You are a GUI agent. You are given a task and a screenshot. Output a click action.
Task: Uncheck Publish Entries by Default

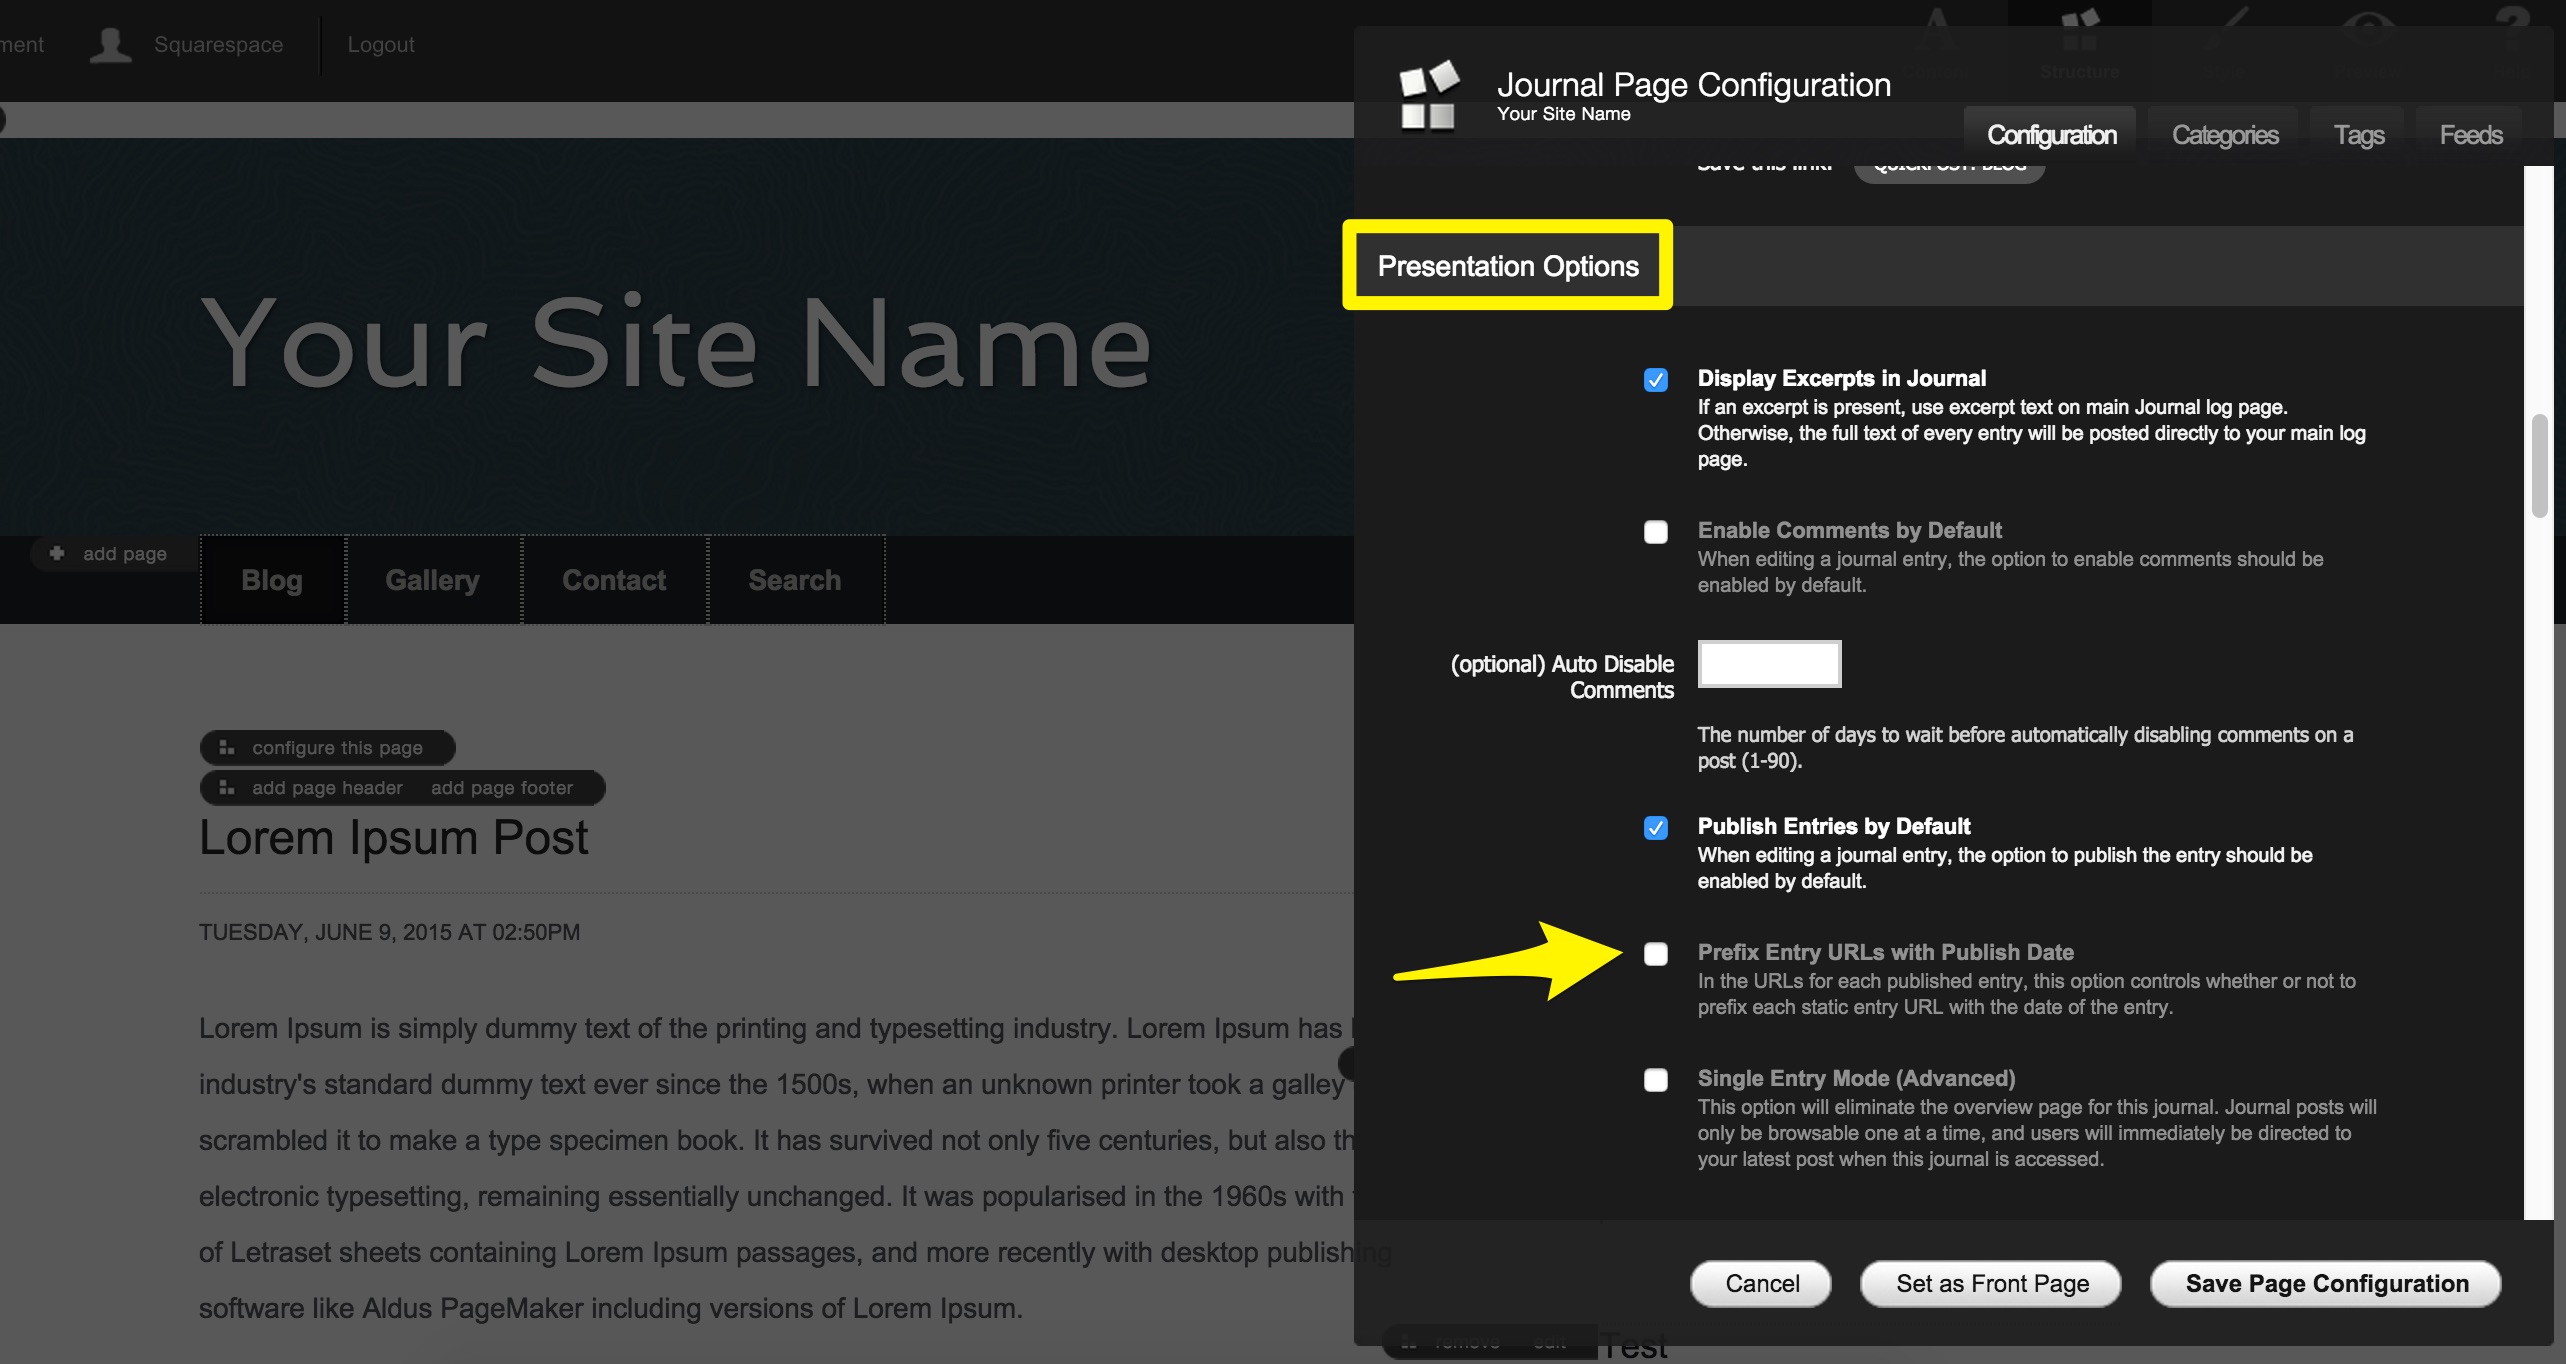tap(1655, 828)
